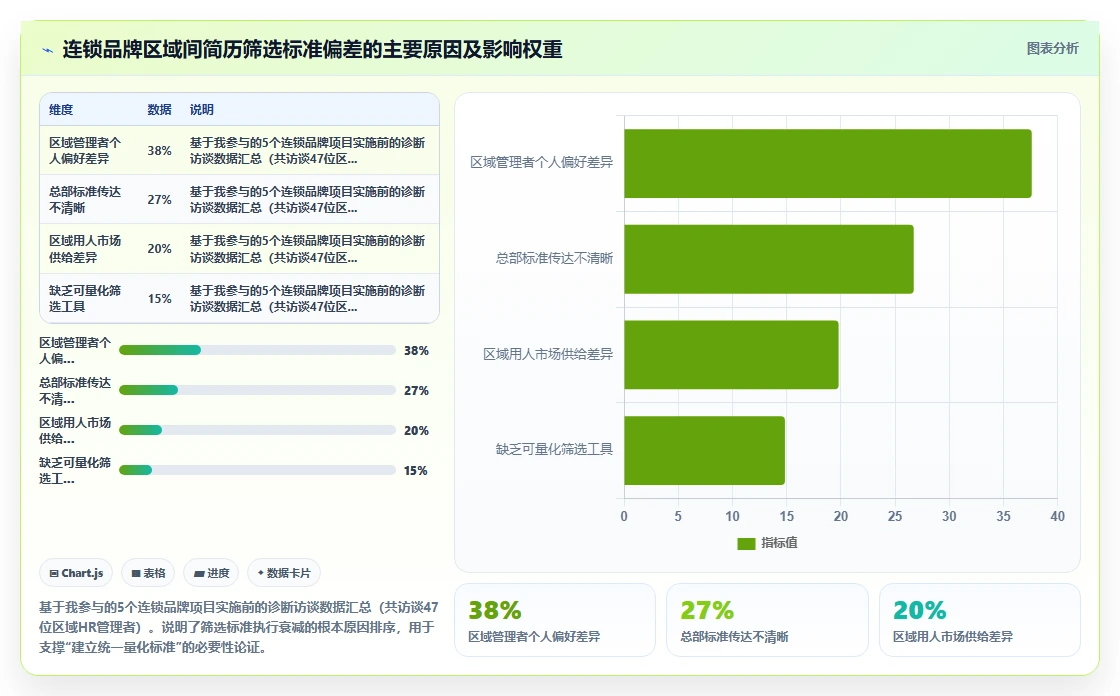Click table cell 总部标准传达不清晰

click(x=85, y=200)
